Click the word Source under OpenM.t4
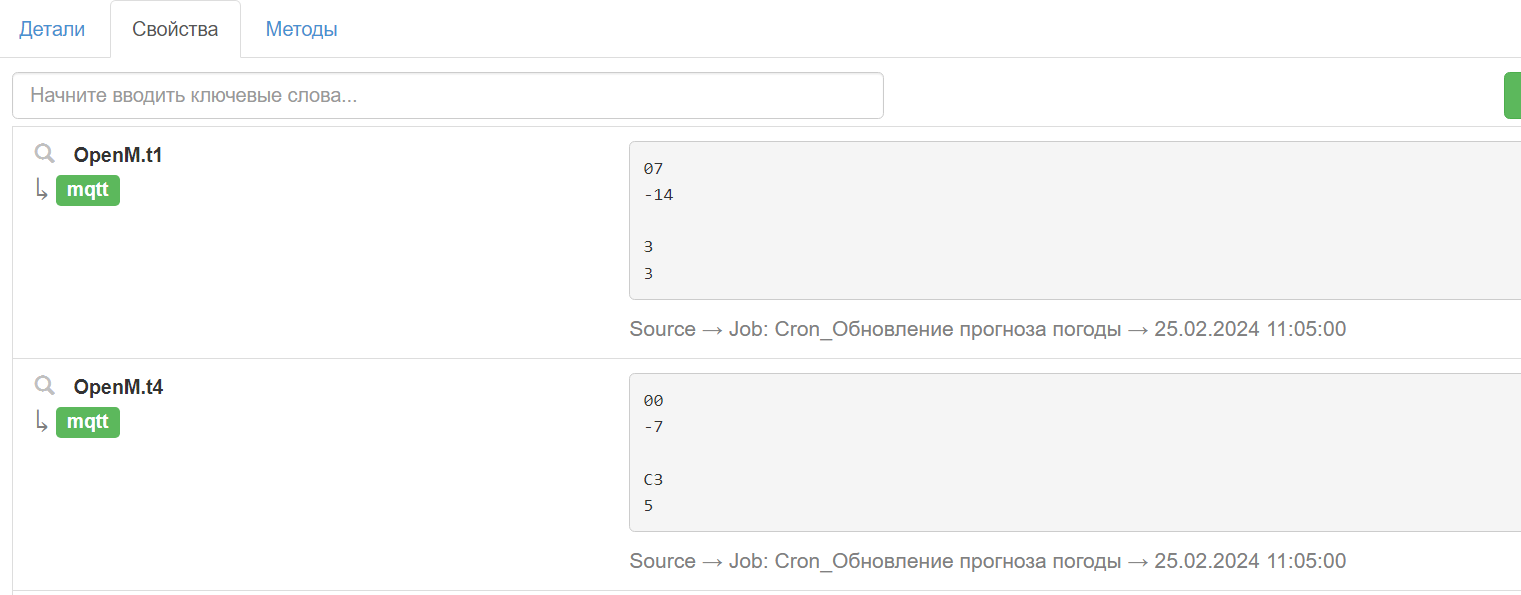The image size is (1521, 595). [x=662, y=561]
